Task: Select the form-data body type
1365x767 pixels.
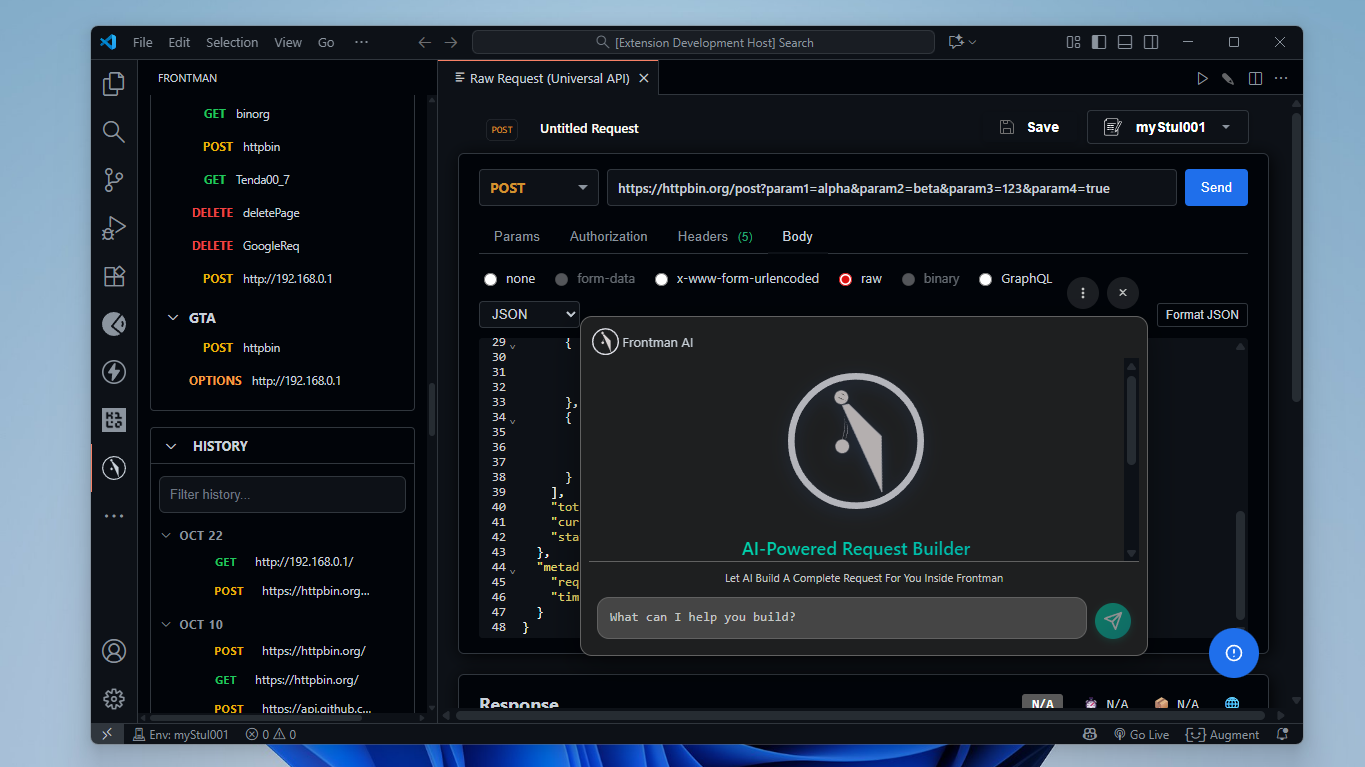Action: tap(561, 279)
